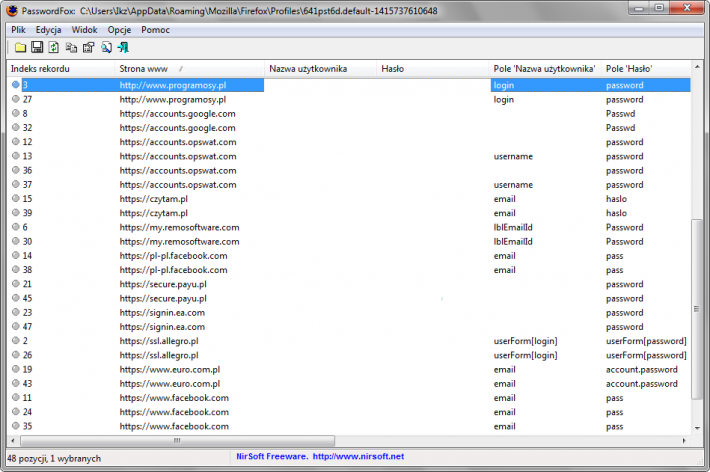The width and height of the screenshot is (710, 472).
Task: Click the bullet icon of selected record 3
Action: click(x=16, y=85)
